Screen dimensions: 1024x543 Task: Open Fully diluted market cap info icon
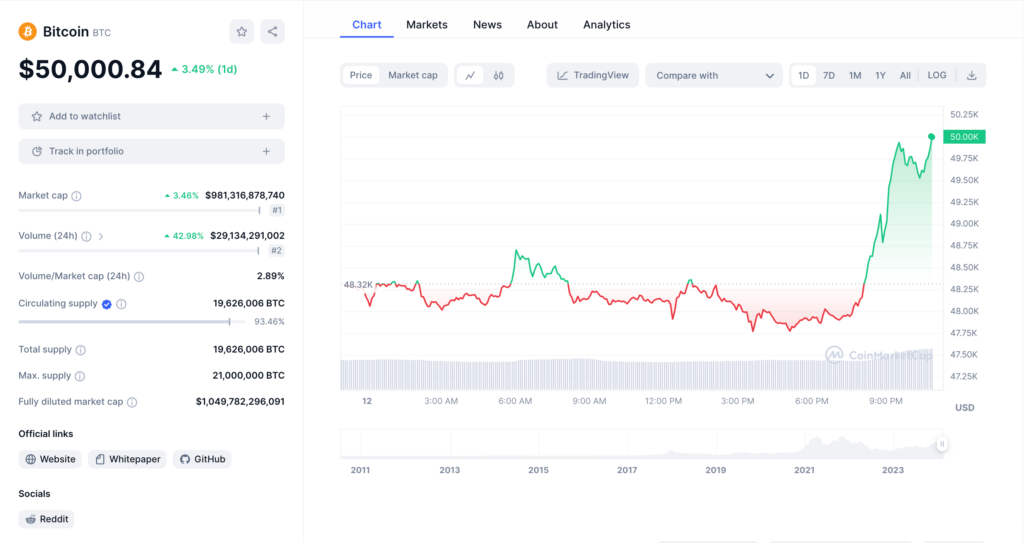pos(132,403)
